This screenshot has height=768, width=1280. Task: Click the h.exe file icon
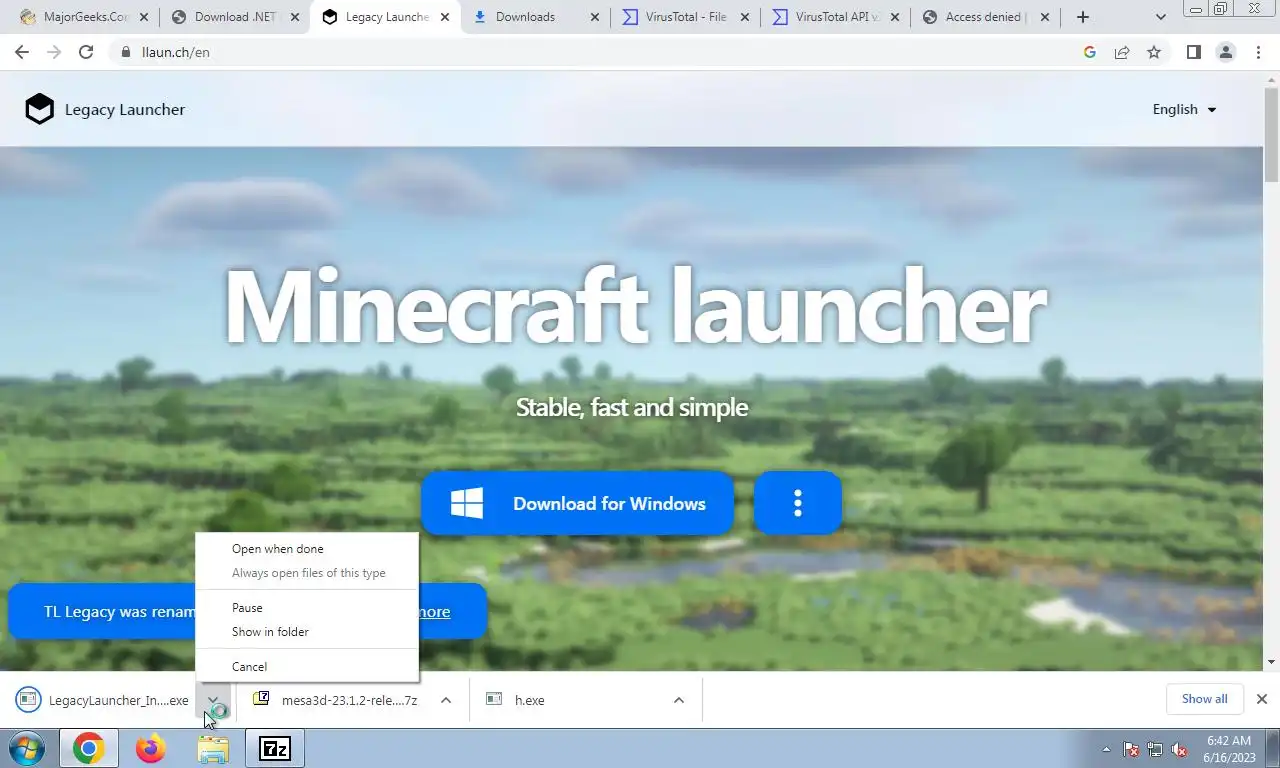click(493, 699)
